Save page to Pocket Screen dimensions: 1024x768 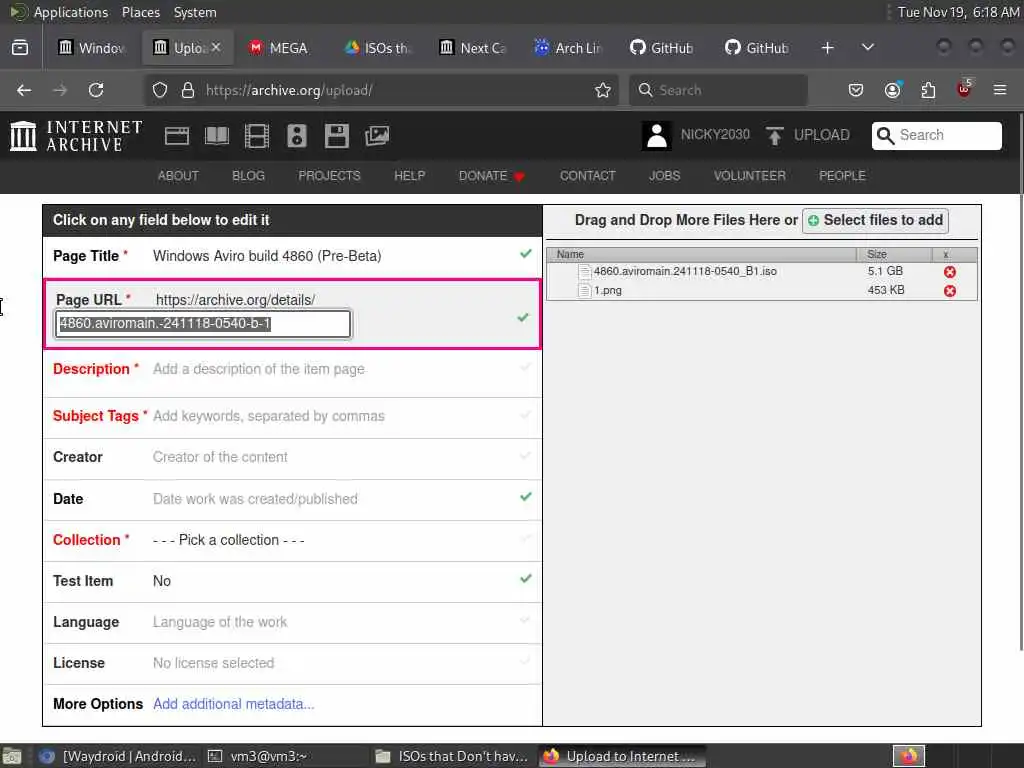coord(856,90)
